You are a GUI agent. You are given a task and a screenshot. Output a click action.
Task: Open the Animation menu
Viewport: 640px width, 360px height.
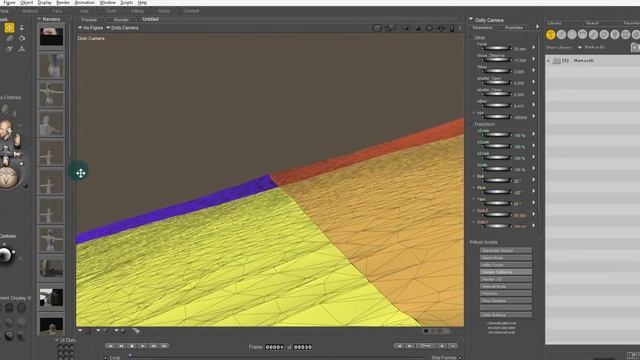point(84,2)
